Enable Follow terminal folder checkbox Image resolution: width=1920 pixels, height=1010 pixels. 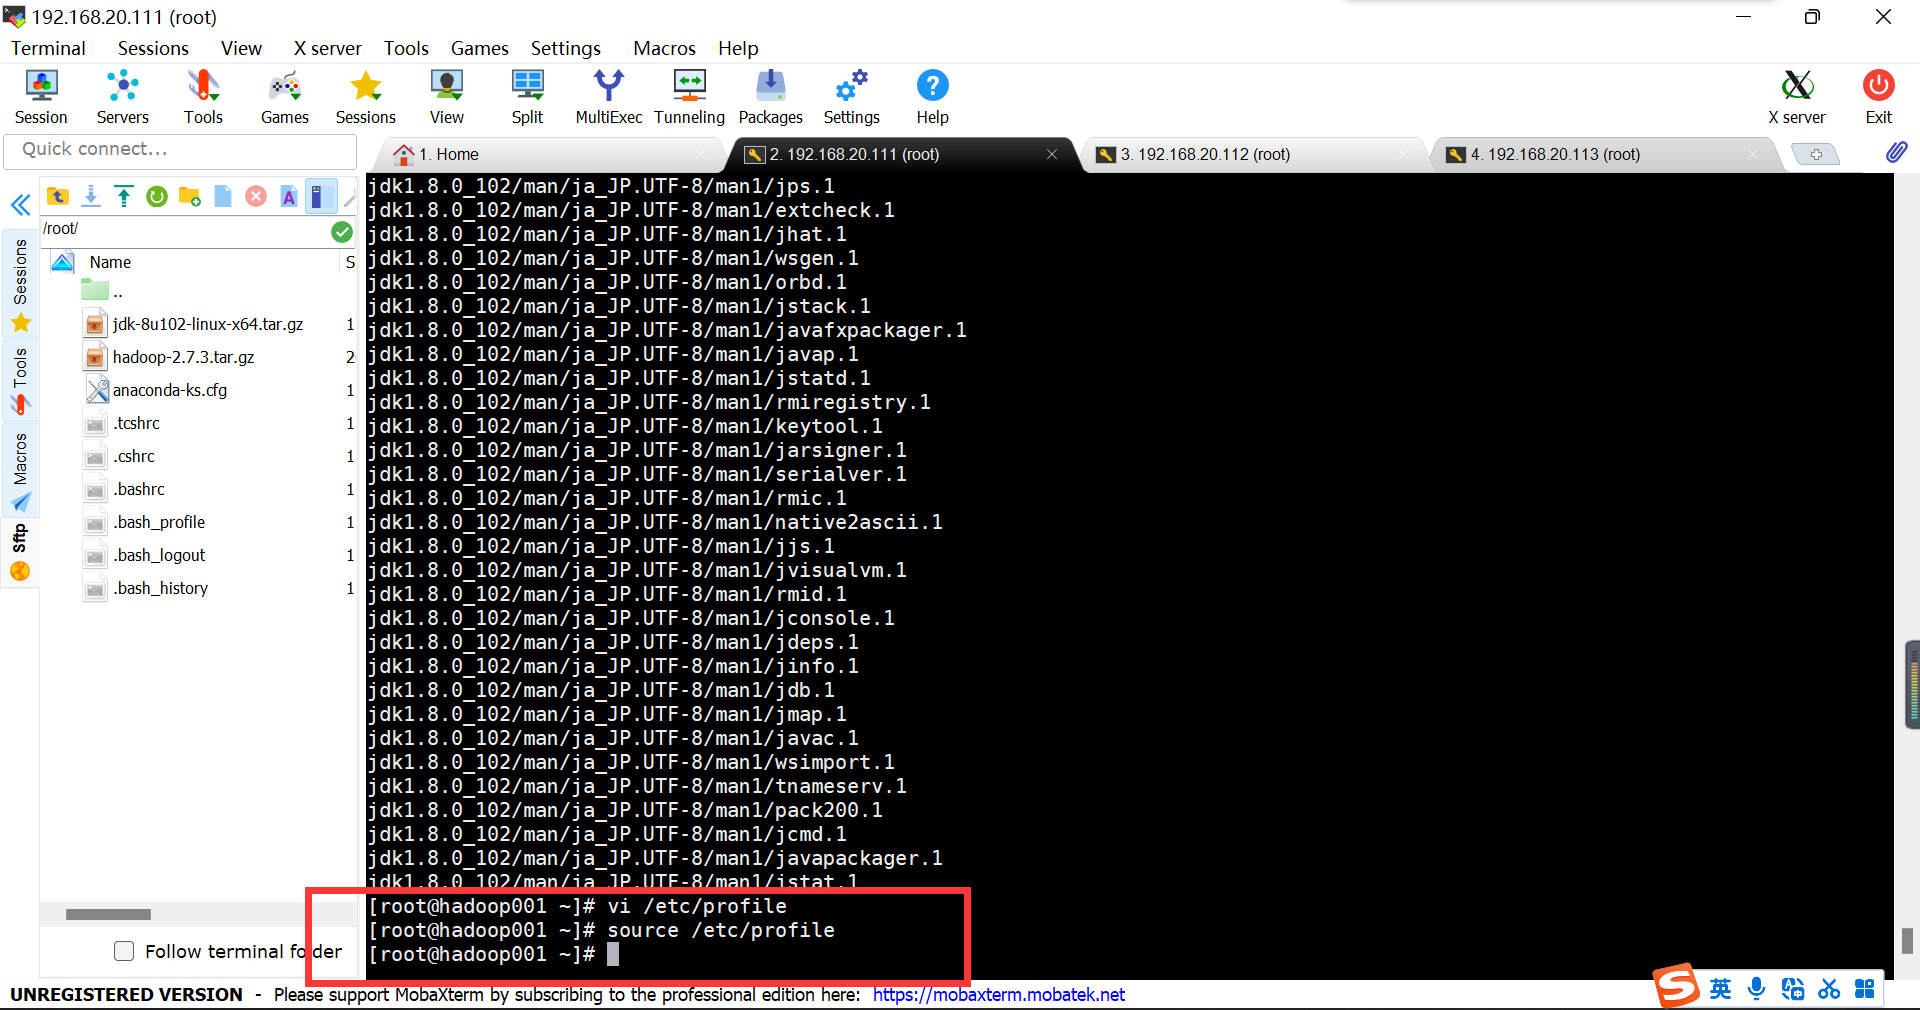tap(124, 951)
